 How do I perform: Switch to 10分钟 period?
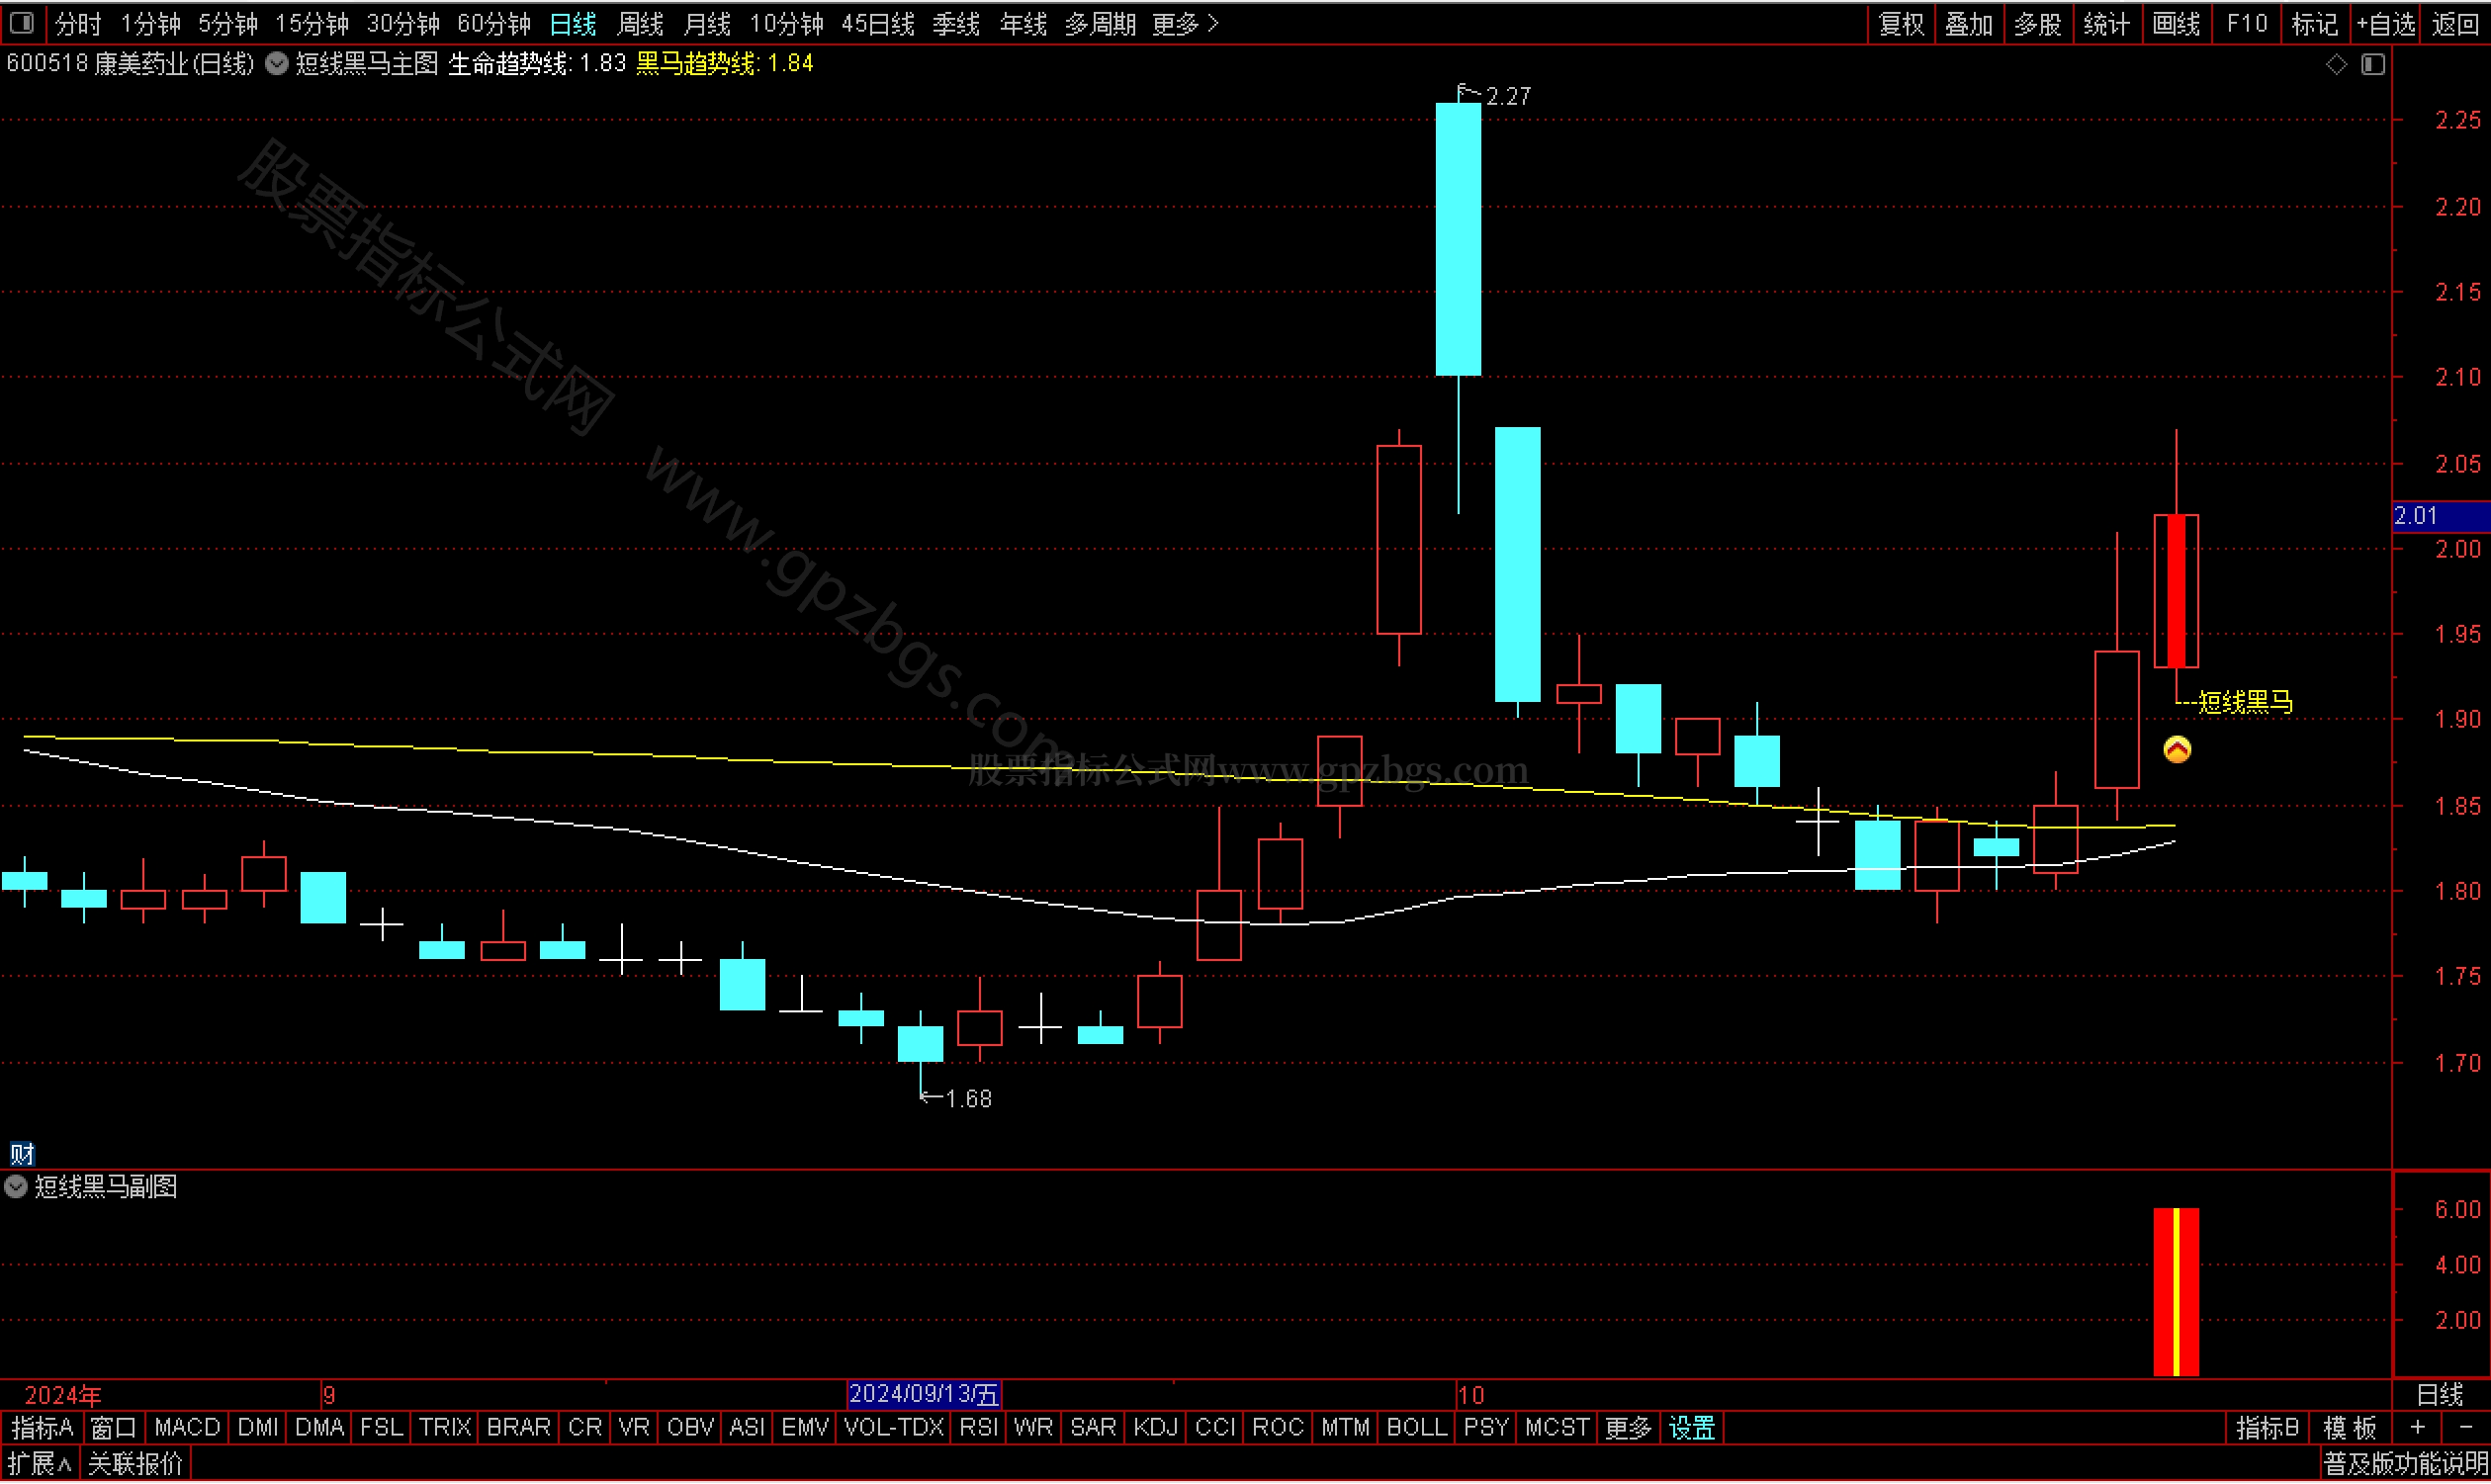786,23
